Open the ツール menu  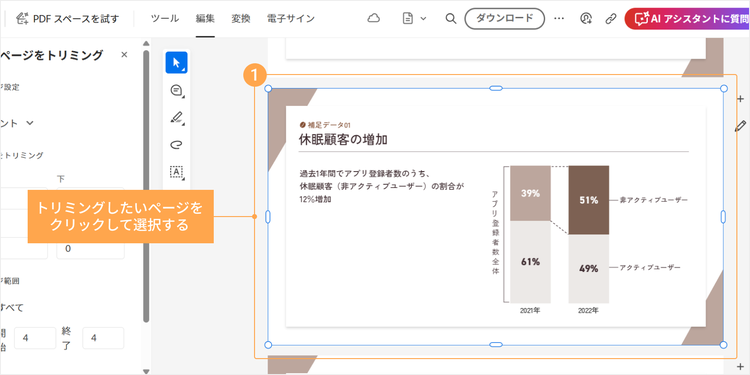click(165, 19)
